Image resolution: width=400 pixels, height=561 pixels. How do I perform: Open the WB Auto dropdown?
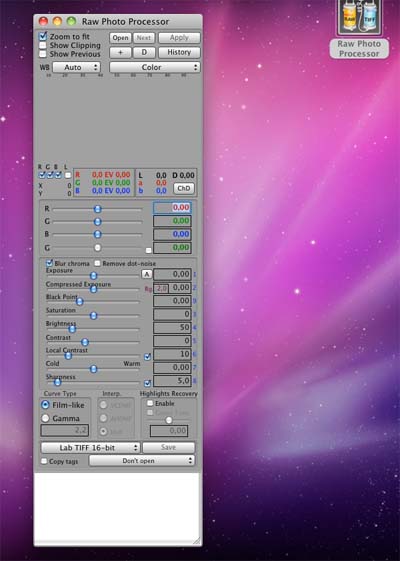pos(77,67)
